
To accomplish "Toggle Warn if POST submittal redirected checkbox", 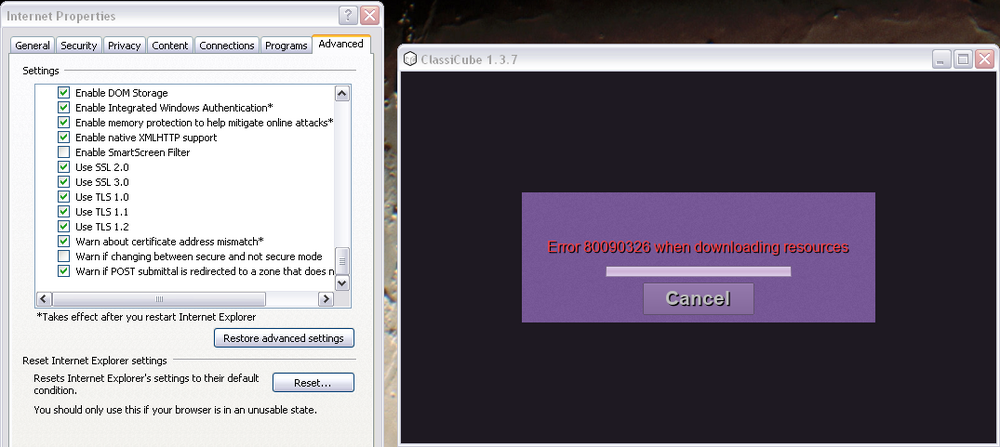I will coord(64,271).
